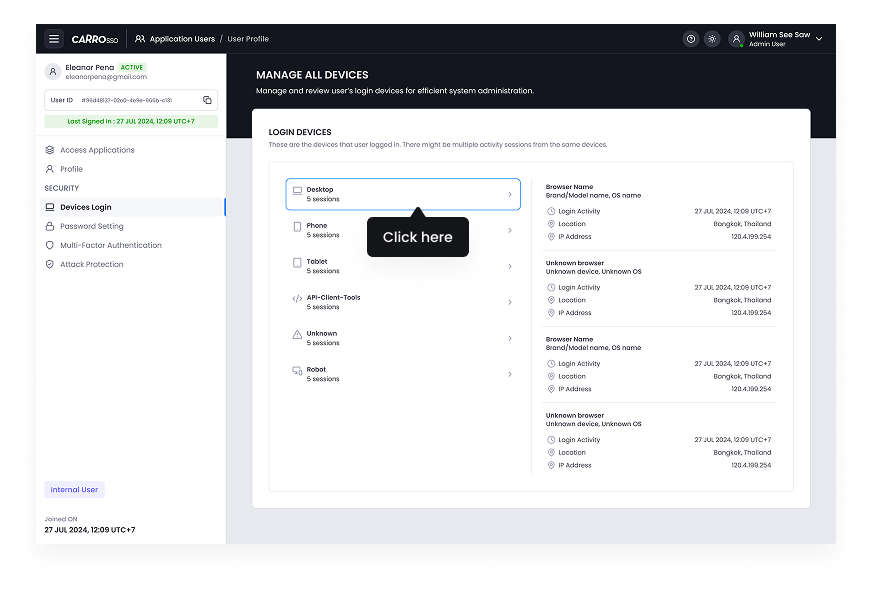Expand the API-Client-Tools sessions
This screenshot has width=872, height=592.
(403, 302)
